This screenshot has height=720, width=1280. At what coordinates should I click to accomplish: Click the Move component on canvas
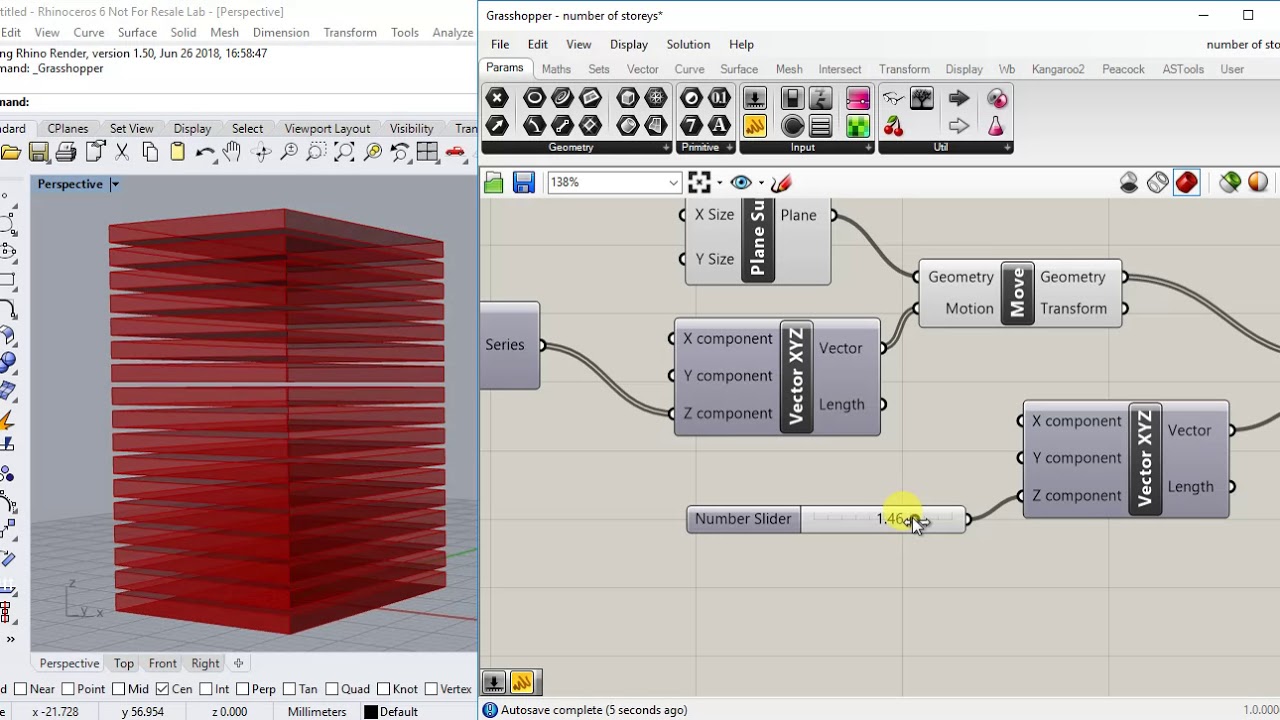point(1018,293)
